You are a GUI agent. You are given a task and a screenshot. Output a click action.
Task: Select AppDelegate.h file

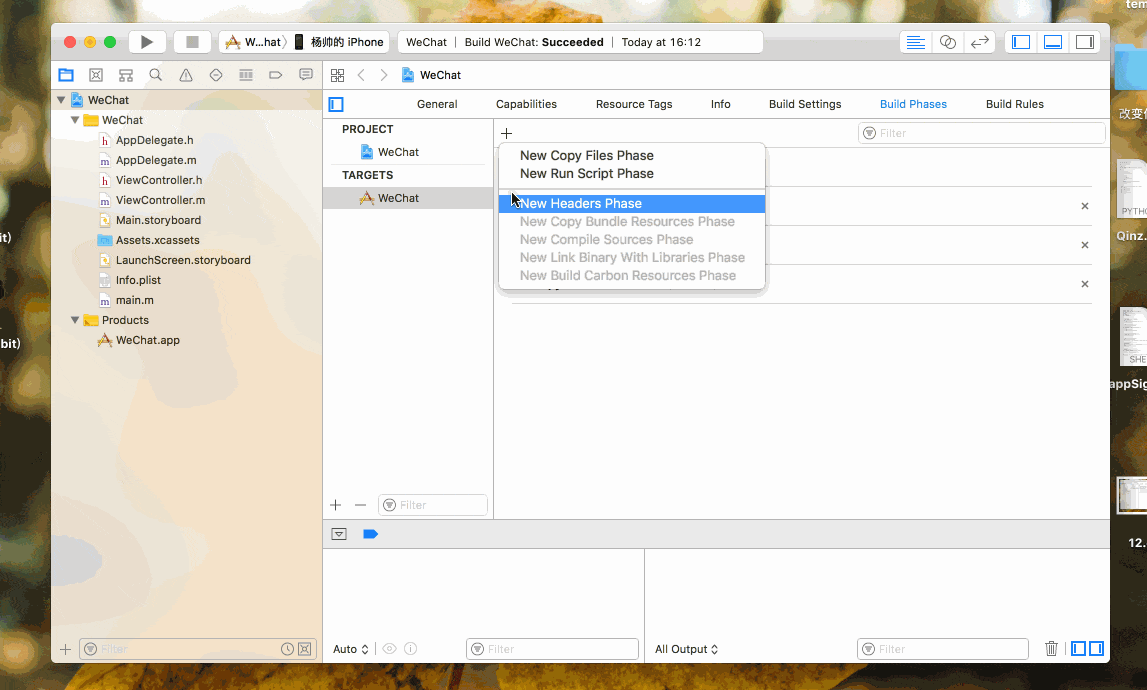pyautogui.click(x=154, y=140)
